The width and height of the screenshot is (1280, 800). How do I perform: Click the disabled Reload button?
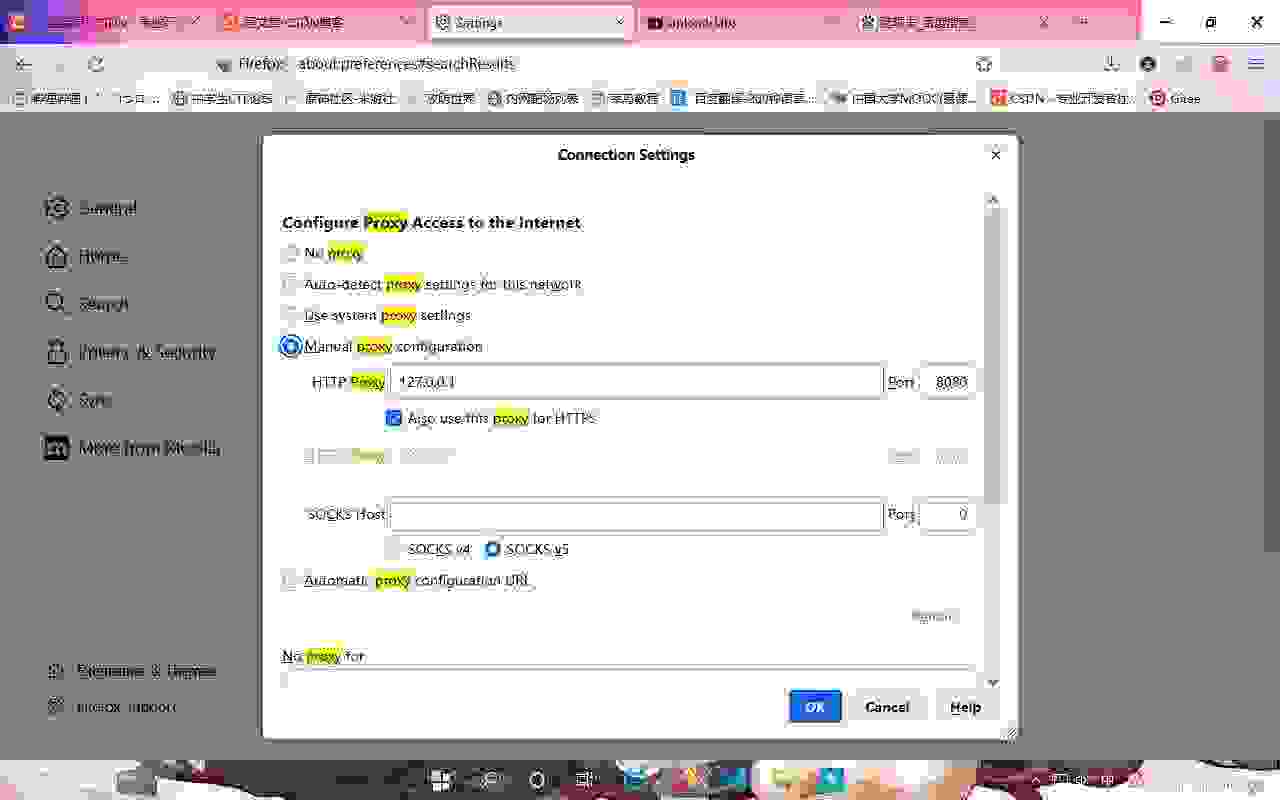[934, 616]
